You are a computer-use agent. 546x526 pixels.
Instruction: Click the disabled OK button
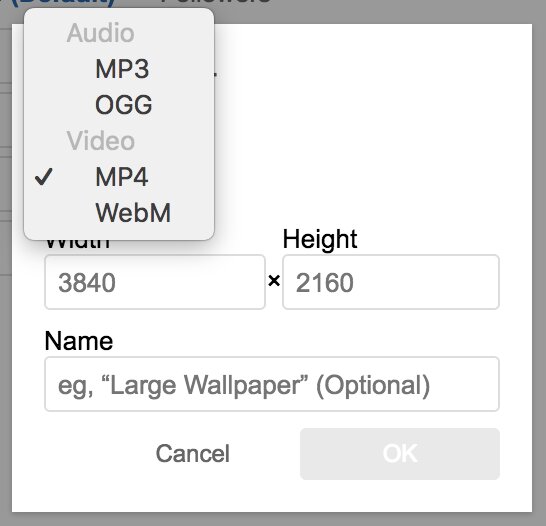click(400, 454)
